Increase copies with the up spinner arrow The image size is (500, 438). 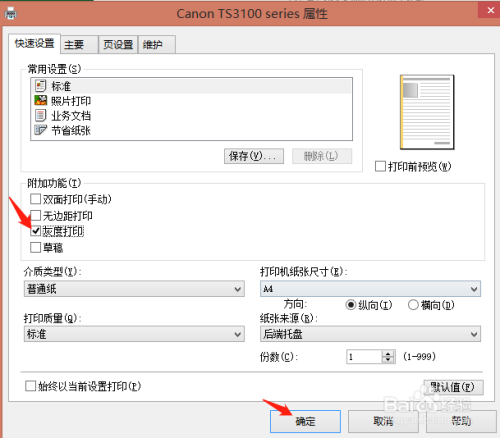388,354
